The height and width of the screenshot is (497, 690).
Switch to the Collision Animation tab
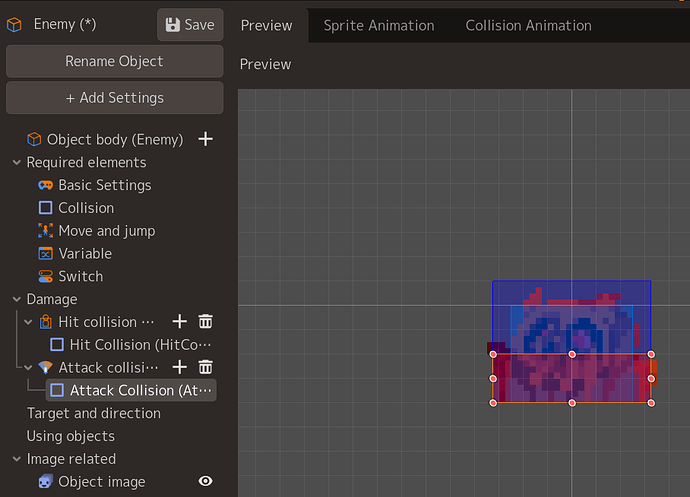[529, 26]
